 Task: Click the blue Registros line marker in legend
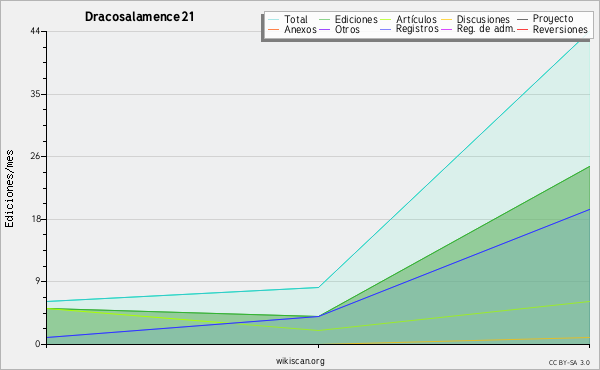tap(386, 29)
